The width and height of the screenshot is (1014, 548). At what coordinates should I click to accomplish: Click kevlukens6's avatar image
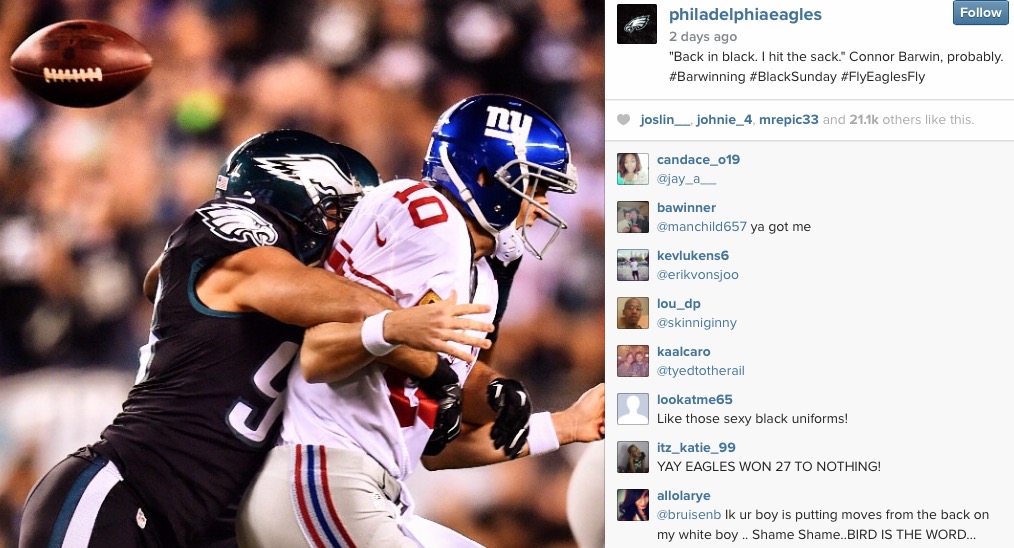[x=632, y=265]
